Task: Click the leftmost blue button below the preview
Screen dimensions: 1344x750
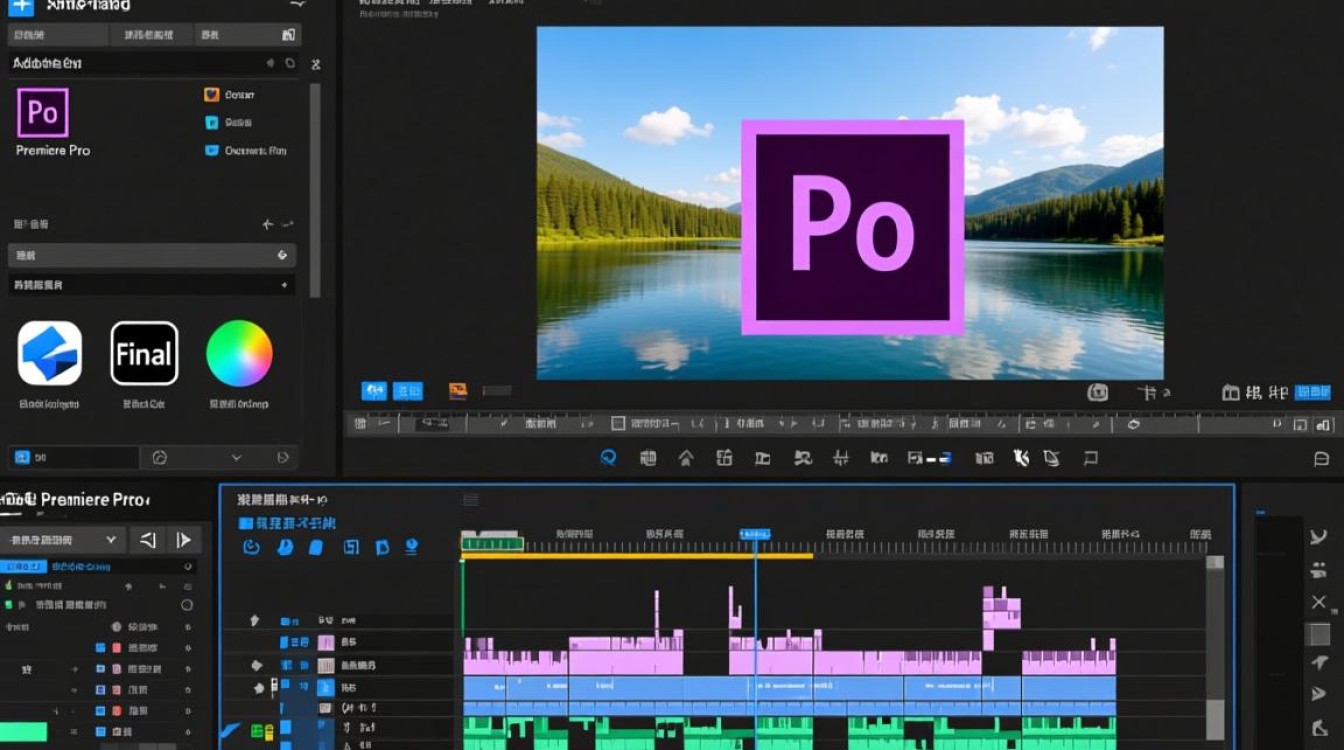Action: (374, 391)
